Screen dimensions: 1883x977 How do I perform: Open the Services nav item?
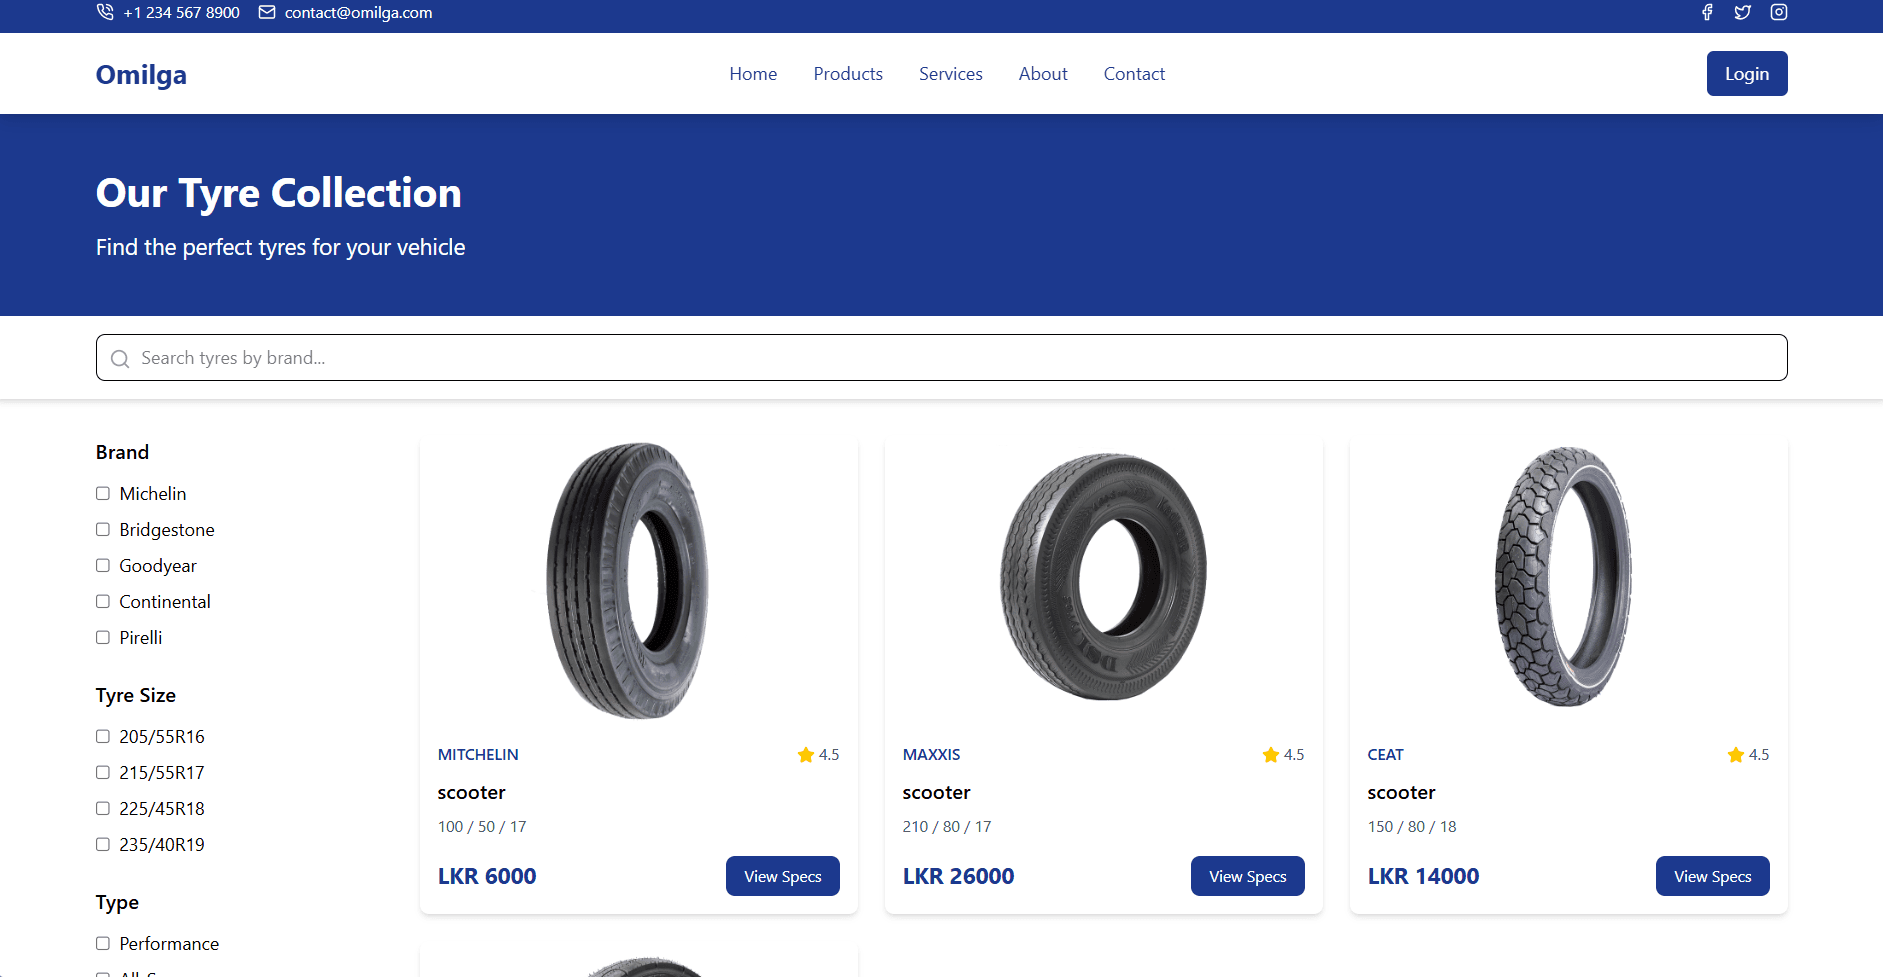click(x=951, y=74)
